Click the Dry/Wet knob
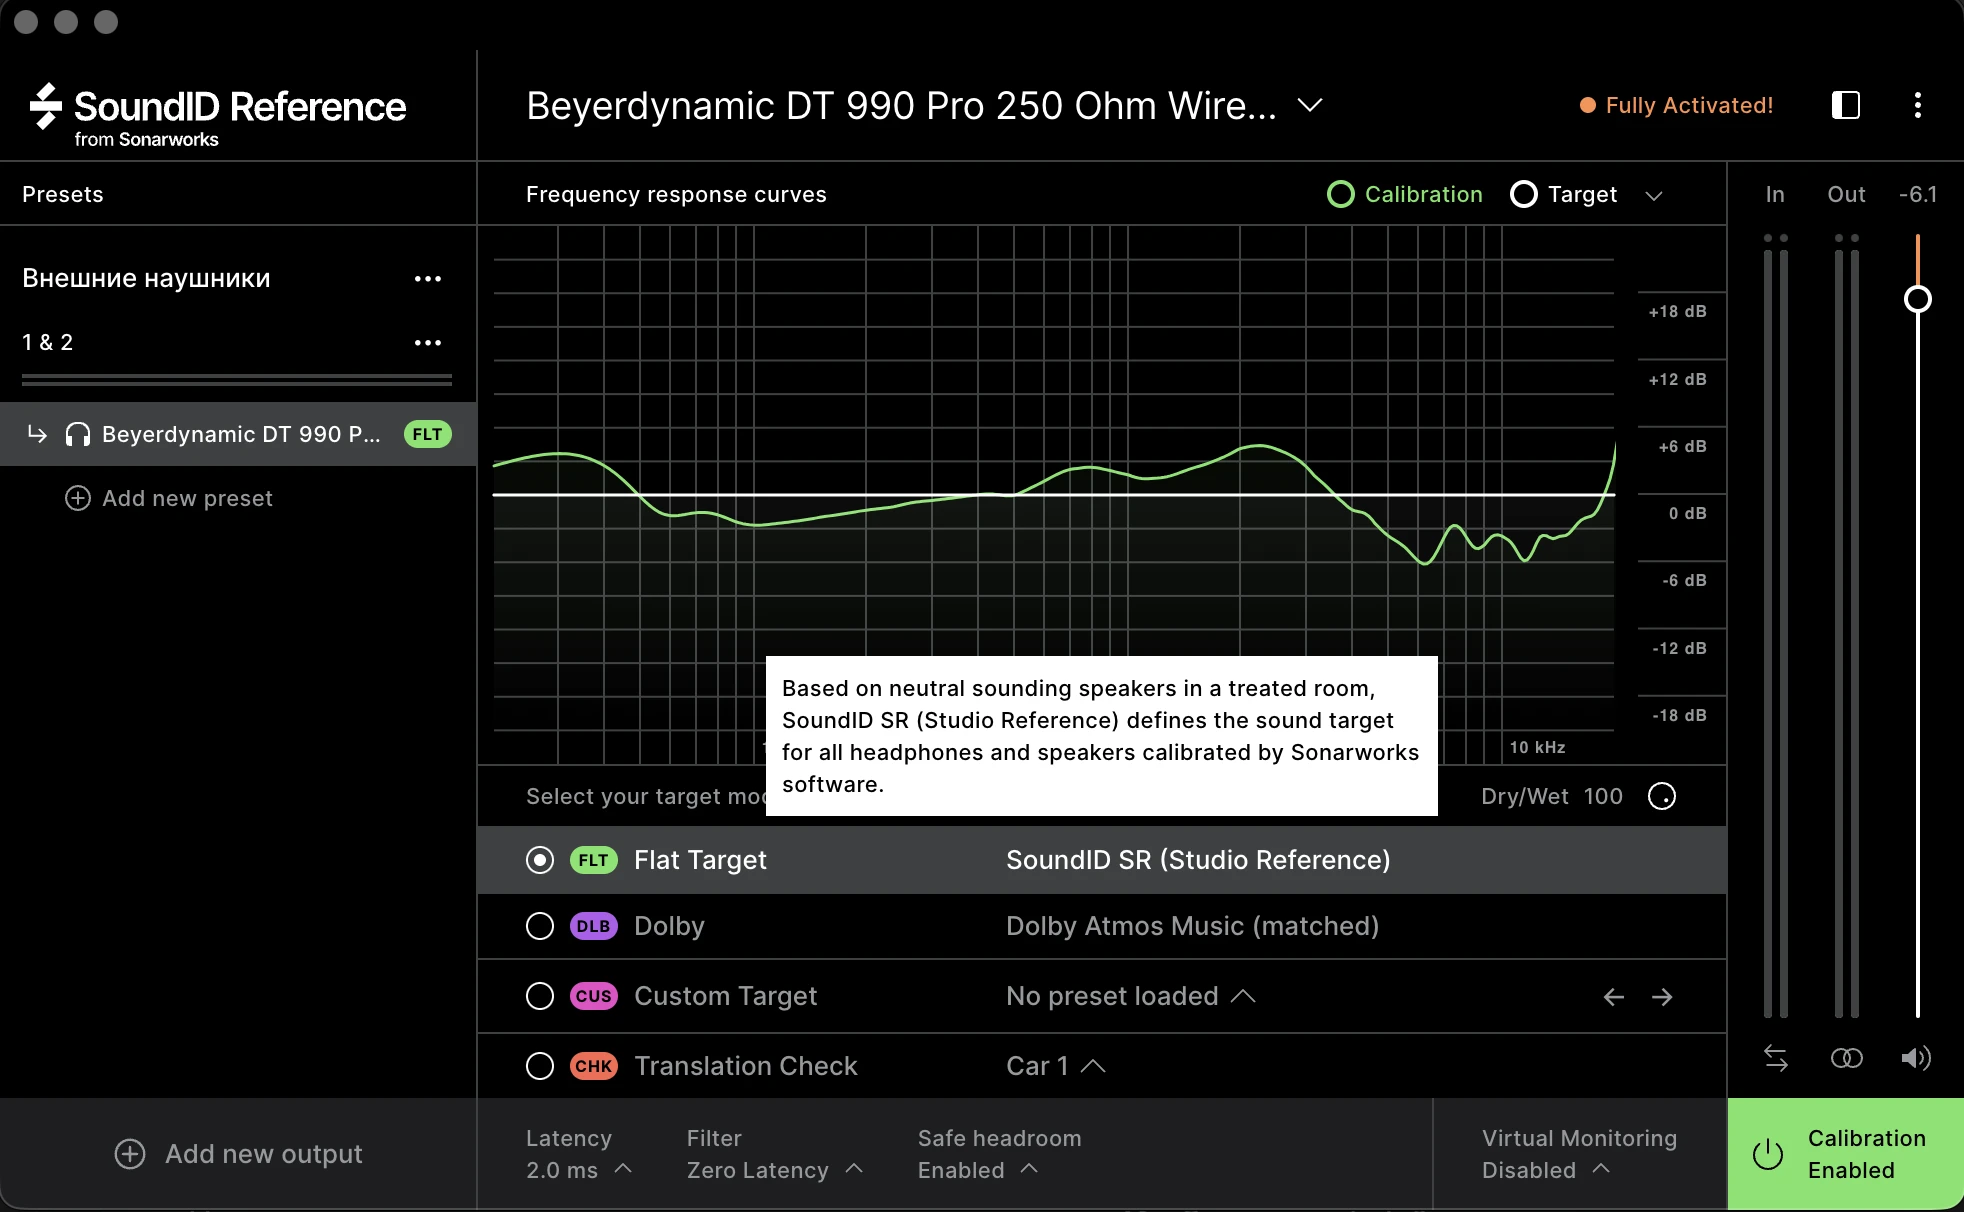This screenshot has width=1964, height=1212. (x=1662, y=796)
